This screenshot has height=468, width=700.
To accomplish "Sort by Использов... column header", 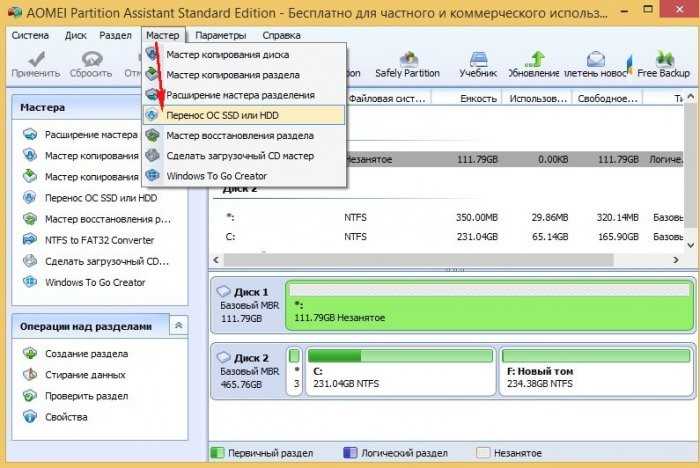I will (537, 98).
